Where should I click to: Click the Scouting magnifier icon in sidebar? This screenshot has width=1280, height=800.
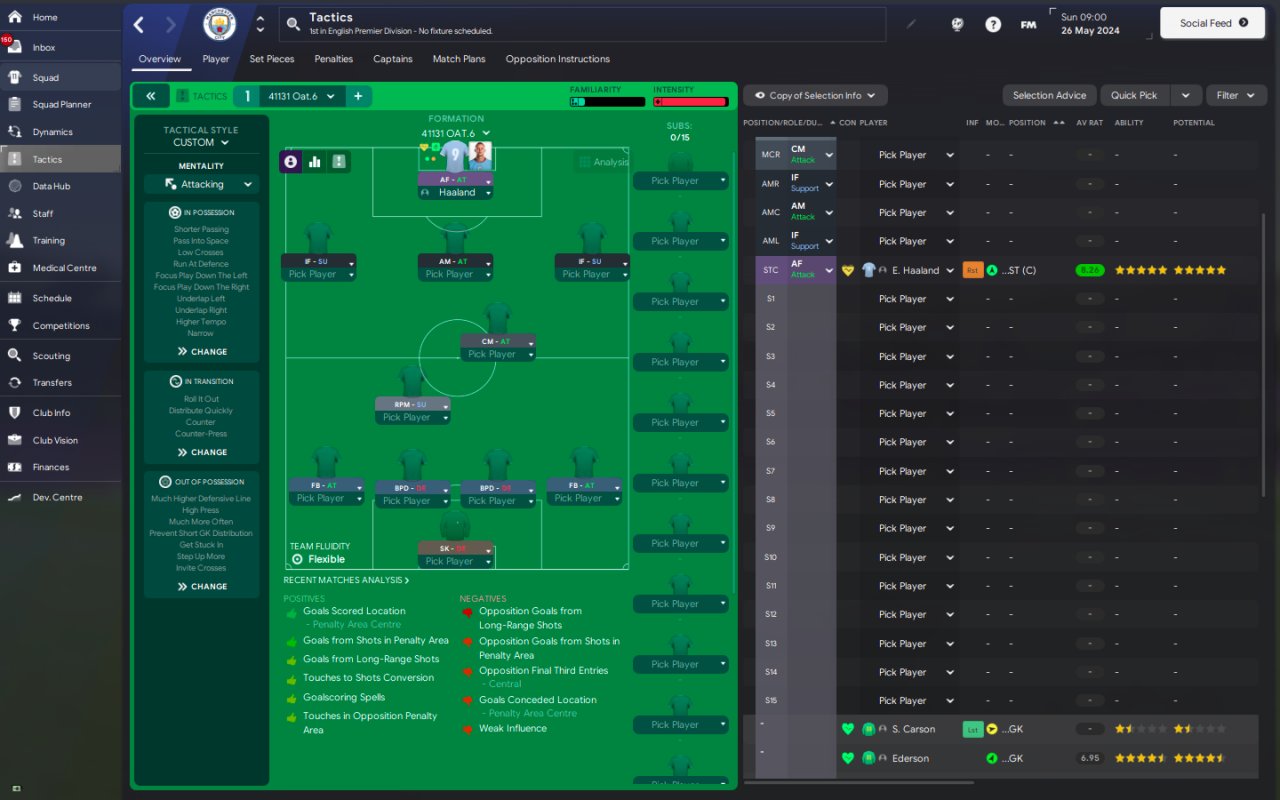tap(14, 355)
